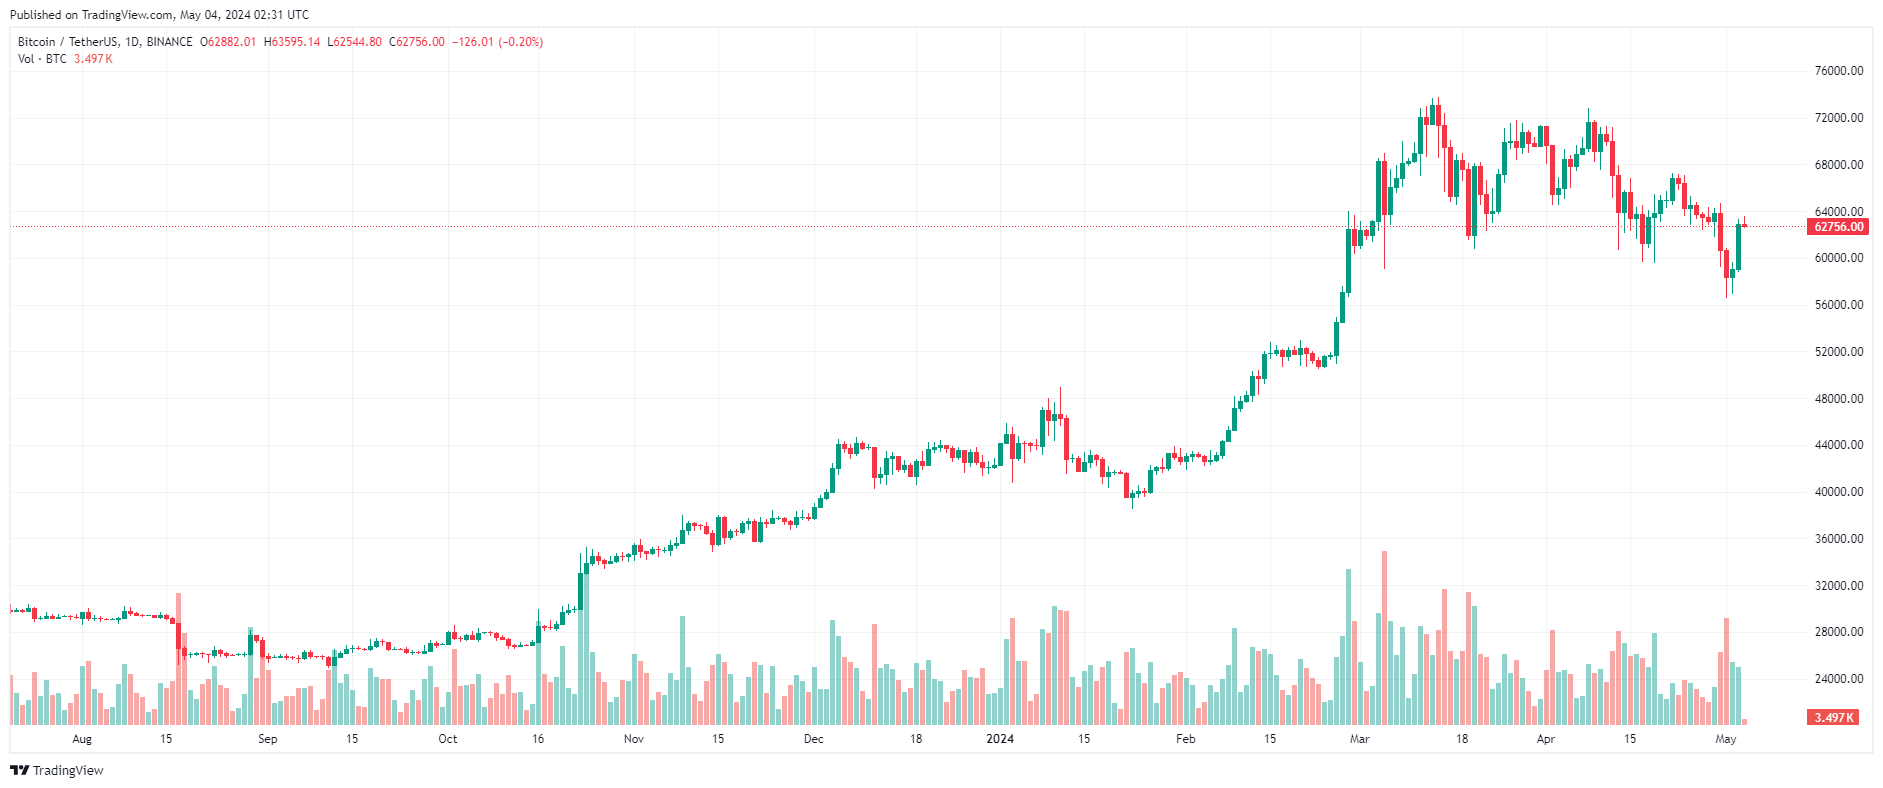Click the open value O62882.01
The width and height of the screenshot is (1883, 788).
228,42
